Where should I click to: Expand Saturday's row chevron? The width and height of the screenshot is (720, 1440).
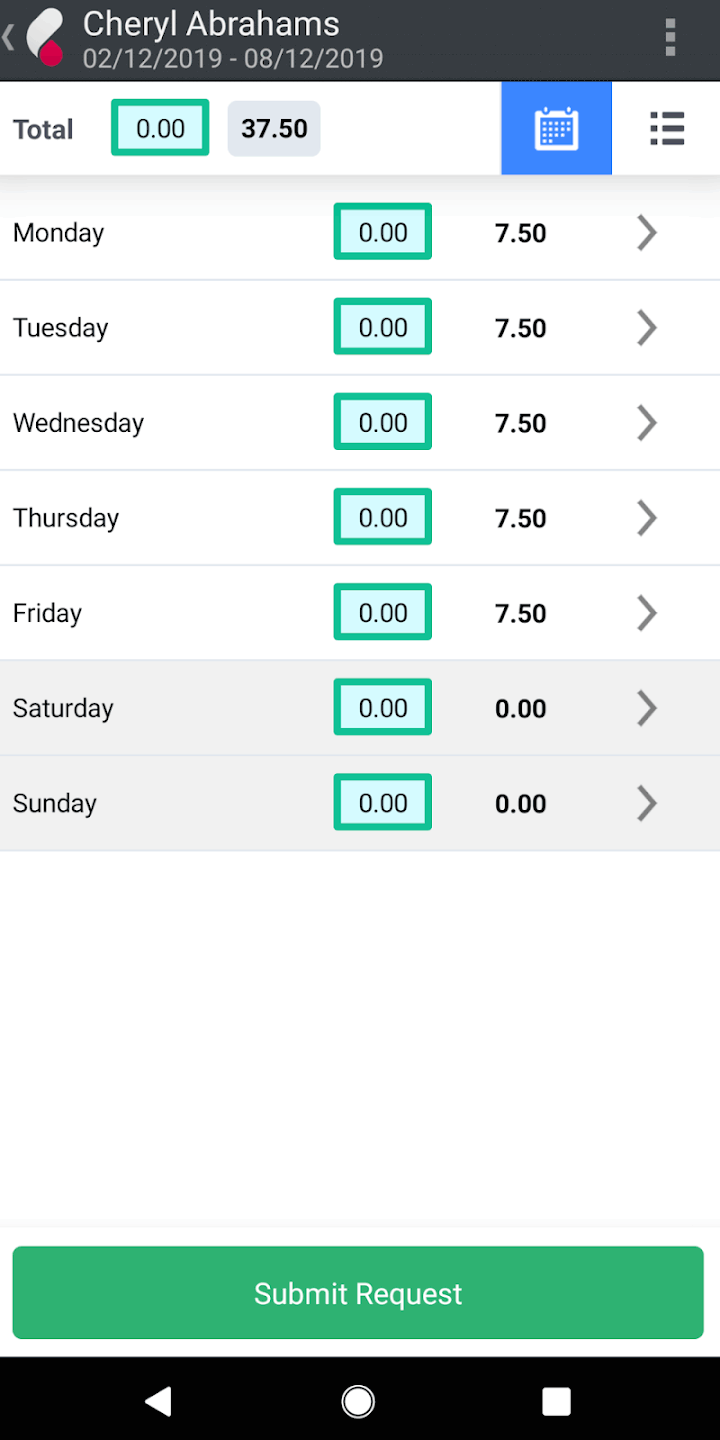(x=647, y=708)
